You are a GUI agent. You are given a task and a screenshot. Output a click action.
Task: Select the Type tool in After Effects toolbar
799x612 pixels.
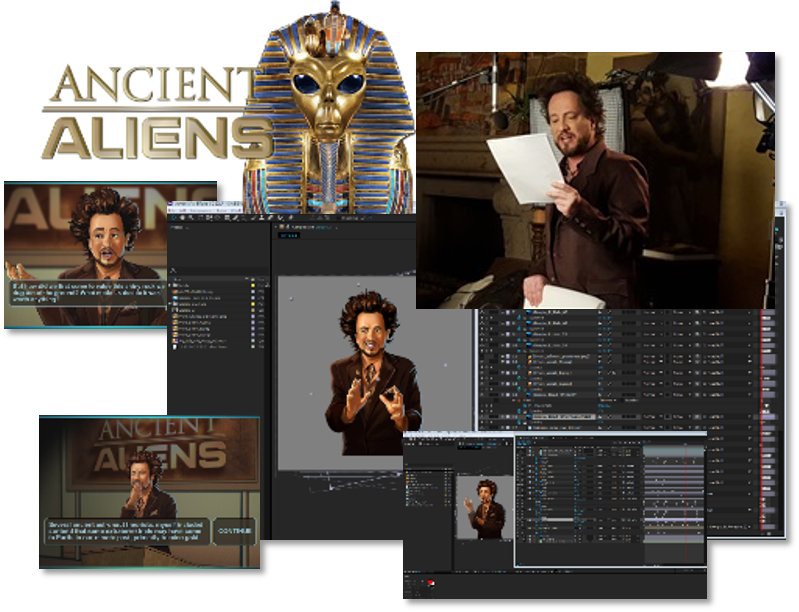[x=244, y=218]
